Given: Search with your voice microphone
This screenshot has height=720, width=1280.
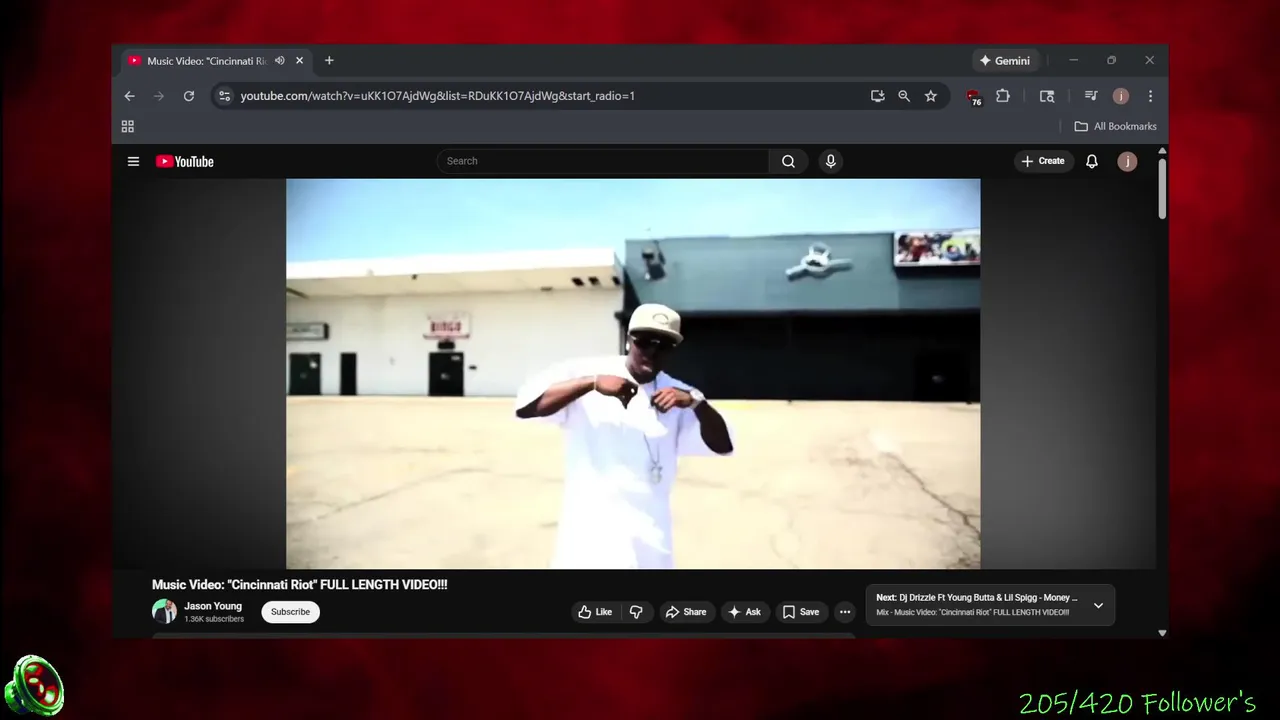Looking at the screenshot, I should tap(830, 161).
